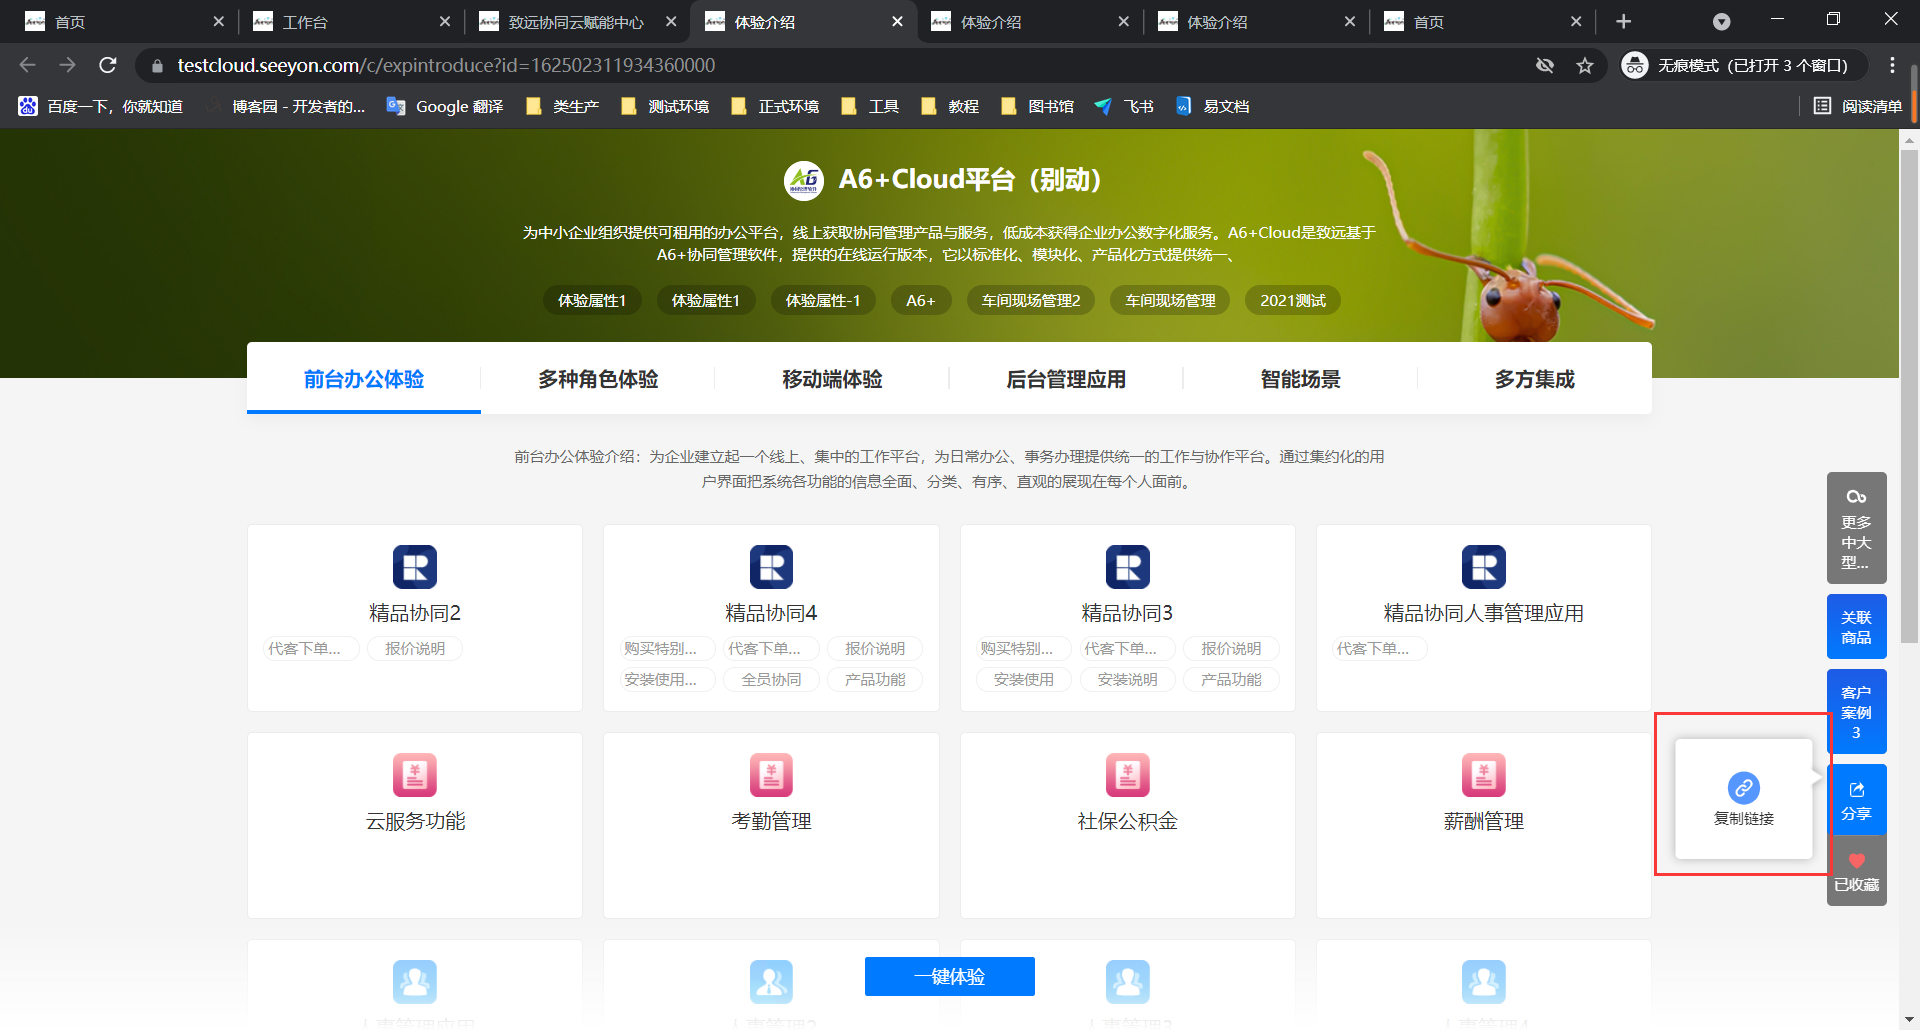Click the new tab plus button
Image resolution: width=1920 pixels, height=1030 pixels.
point(1623,21)
